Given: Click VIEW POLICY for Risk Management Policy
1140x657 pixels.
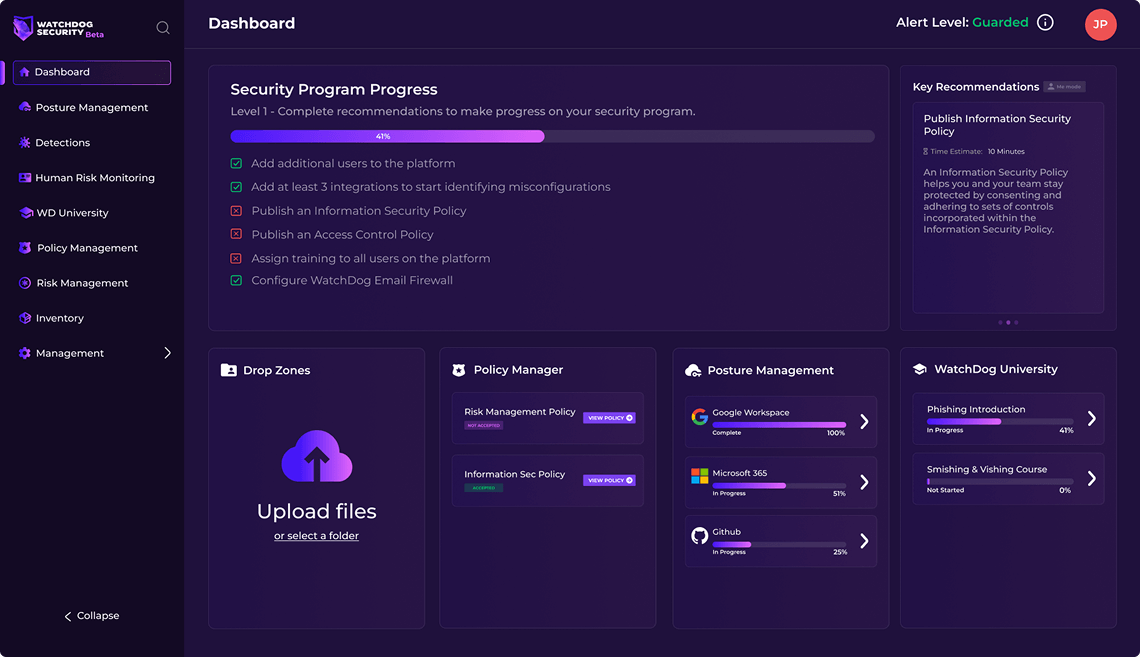Looking at the screenshot, I should coord(609,418).
